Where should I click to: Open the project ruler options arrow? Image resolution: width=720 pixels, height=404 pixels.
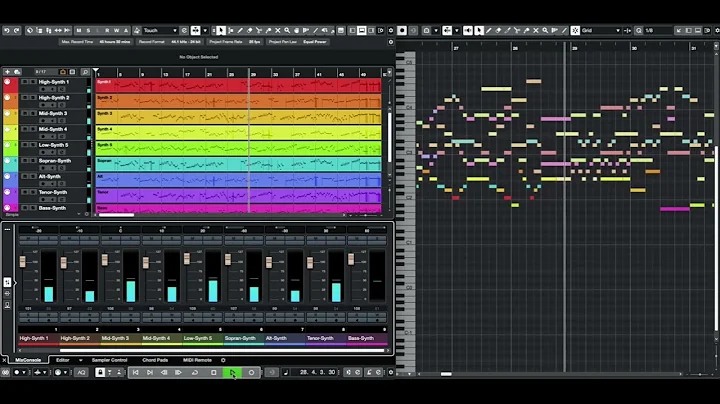point(389,73)
